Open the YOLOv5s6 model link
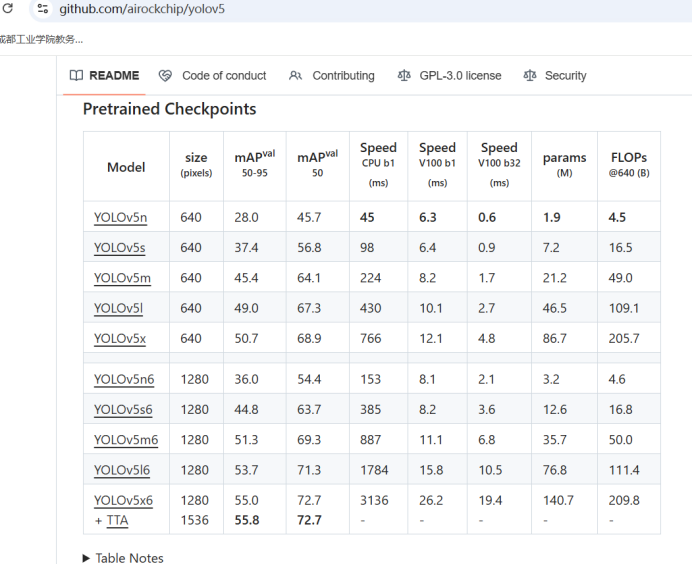 pyautogui.click(x=123, y=410)
